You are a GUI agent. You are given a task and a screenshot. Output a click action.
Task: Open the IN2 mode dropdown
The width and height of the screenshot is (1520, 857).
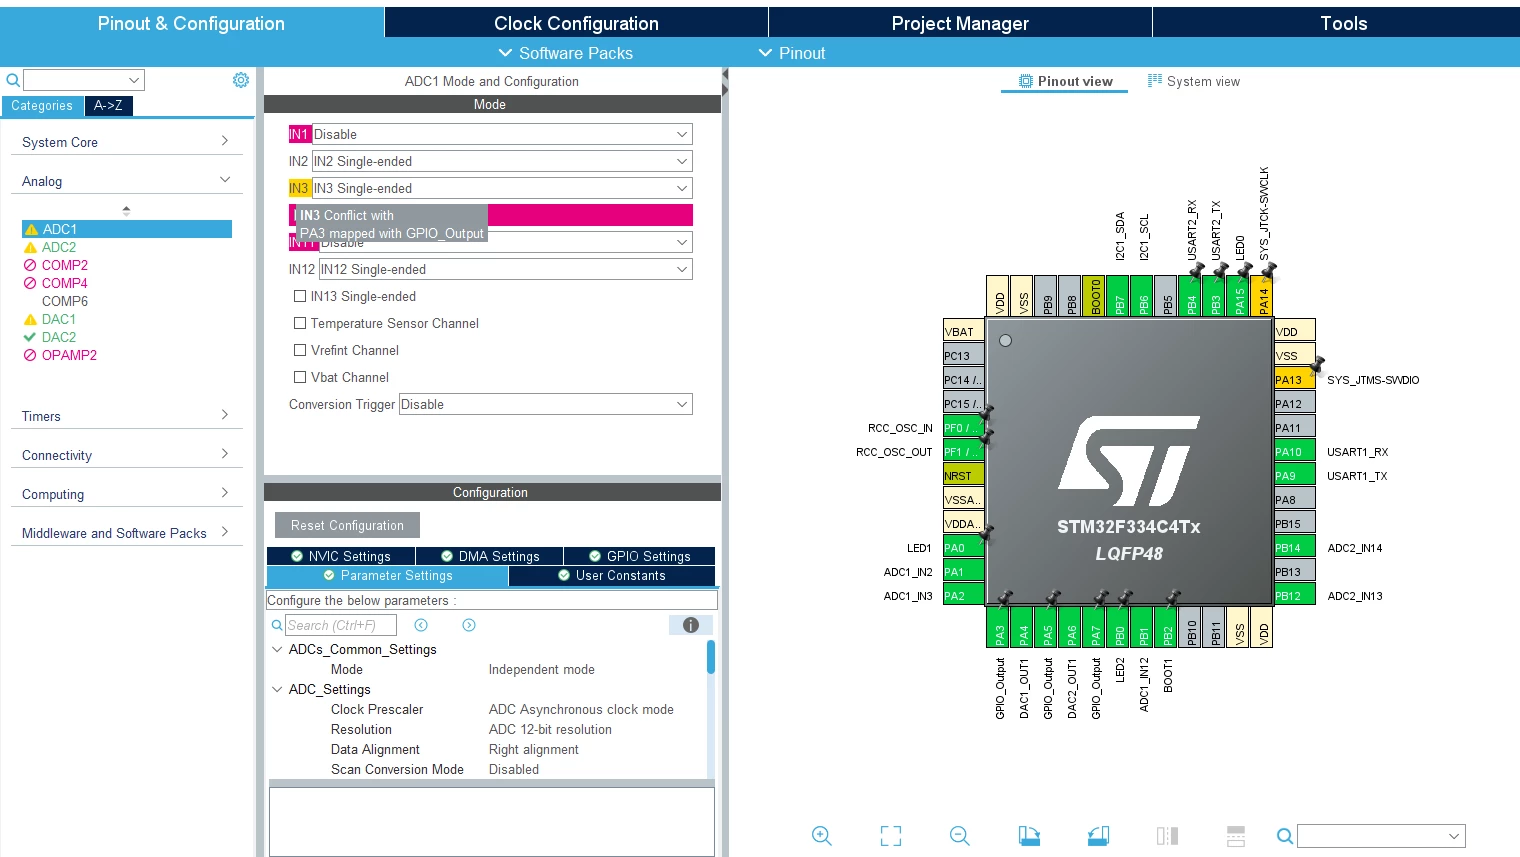coord(502,161)
